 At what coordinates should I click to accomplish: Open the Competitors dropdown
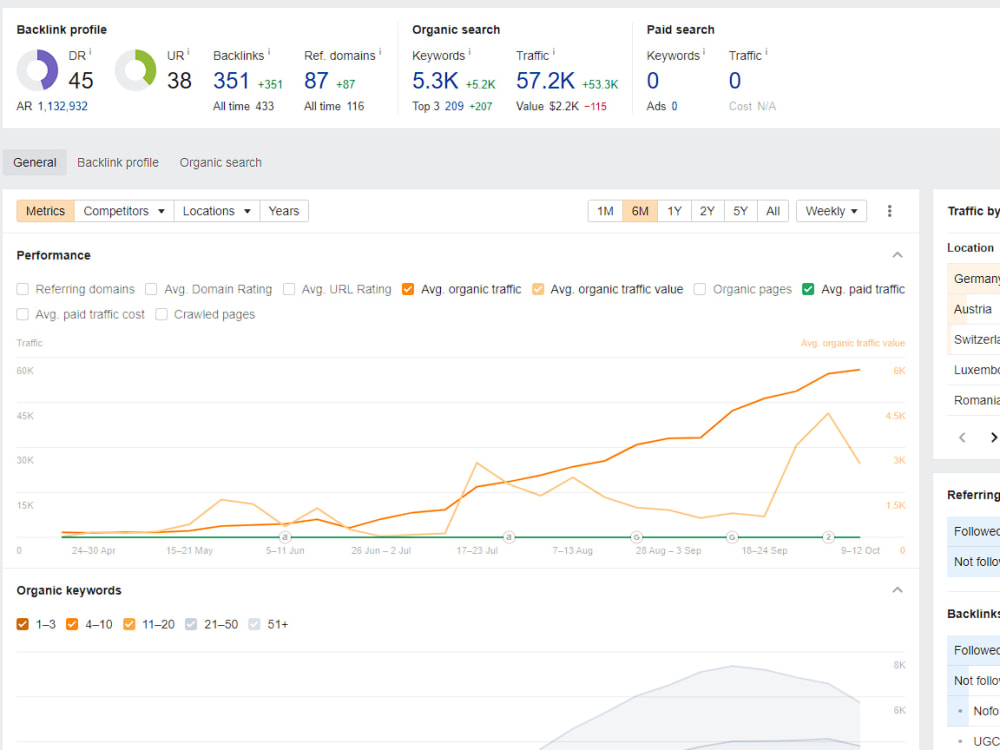124,211
